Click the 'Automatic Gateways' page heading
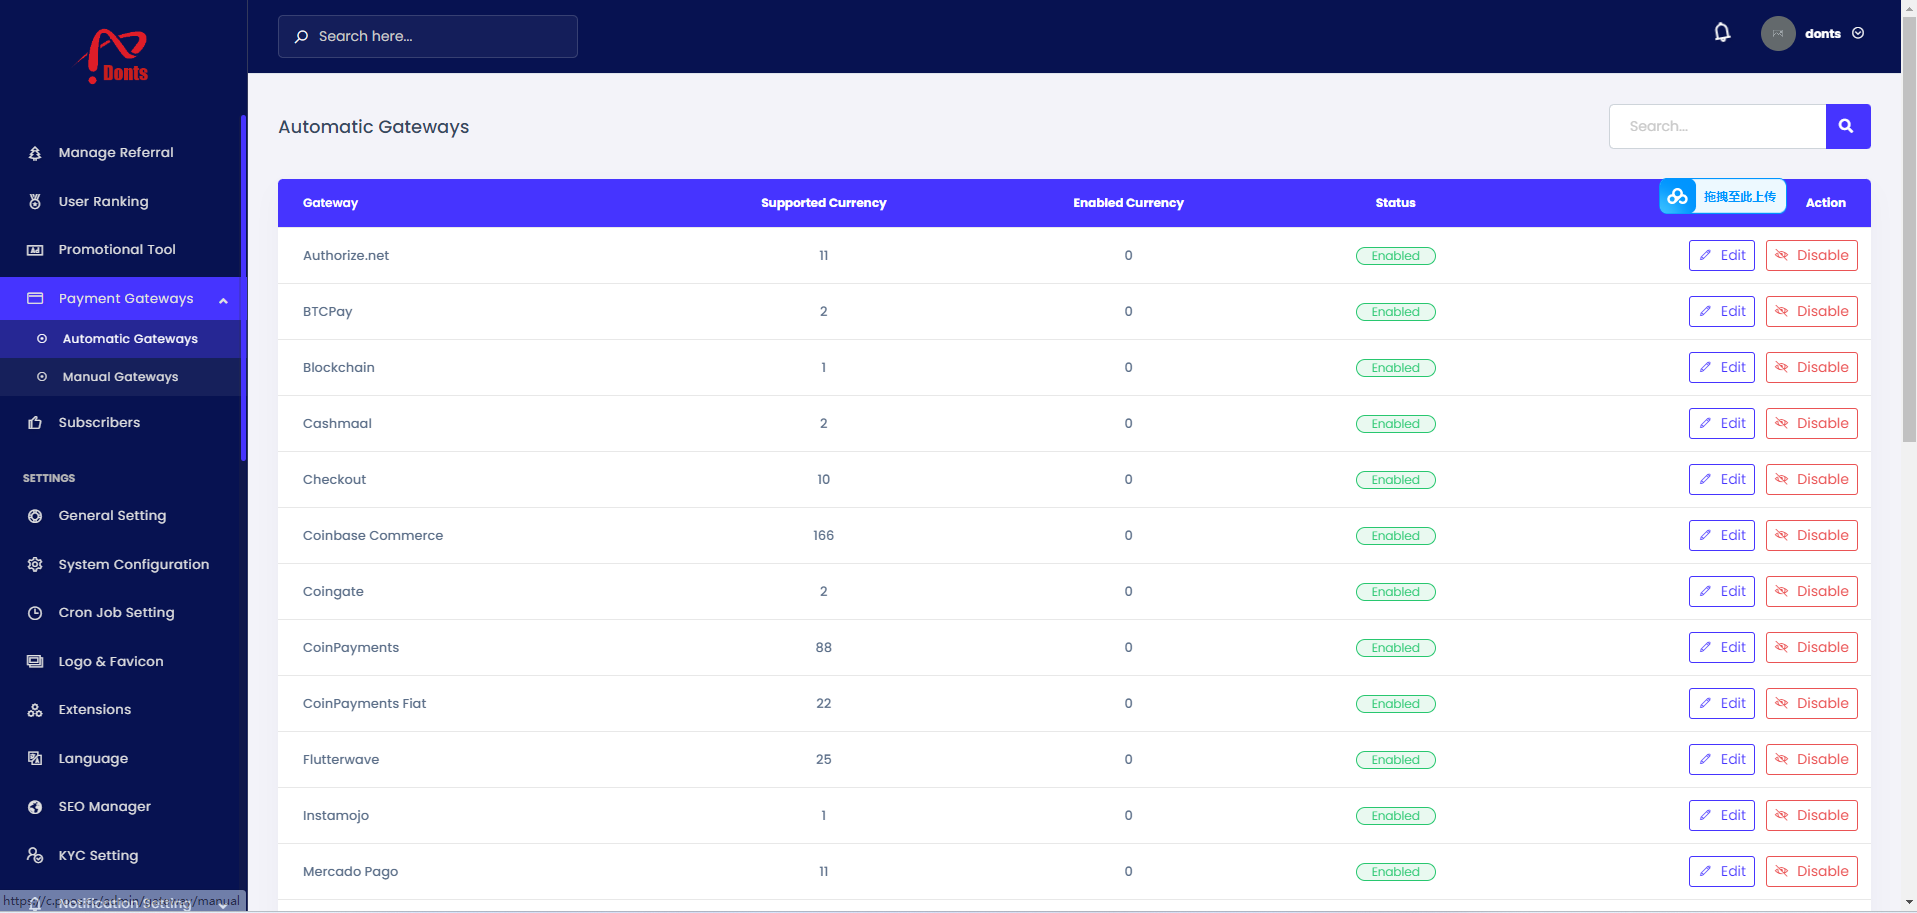1917x913 pixels. point(373,127)
